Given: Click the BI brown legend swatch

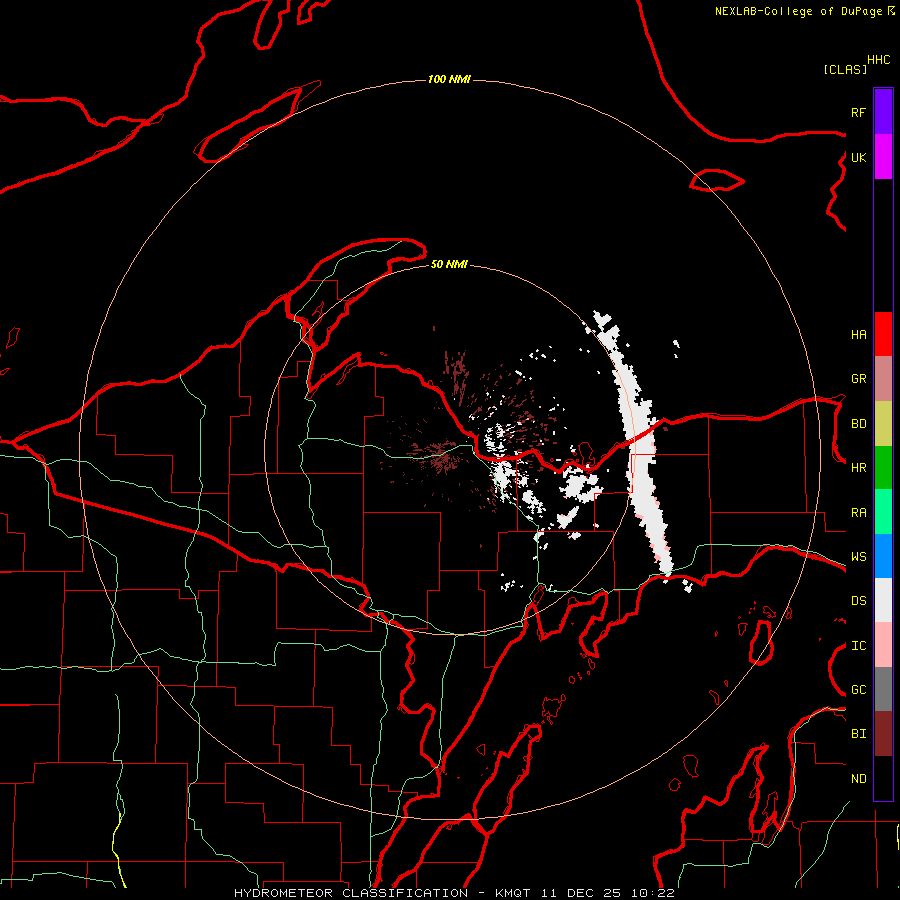Looking at the screenshot, I should click(883, 734).
